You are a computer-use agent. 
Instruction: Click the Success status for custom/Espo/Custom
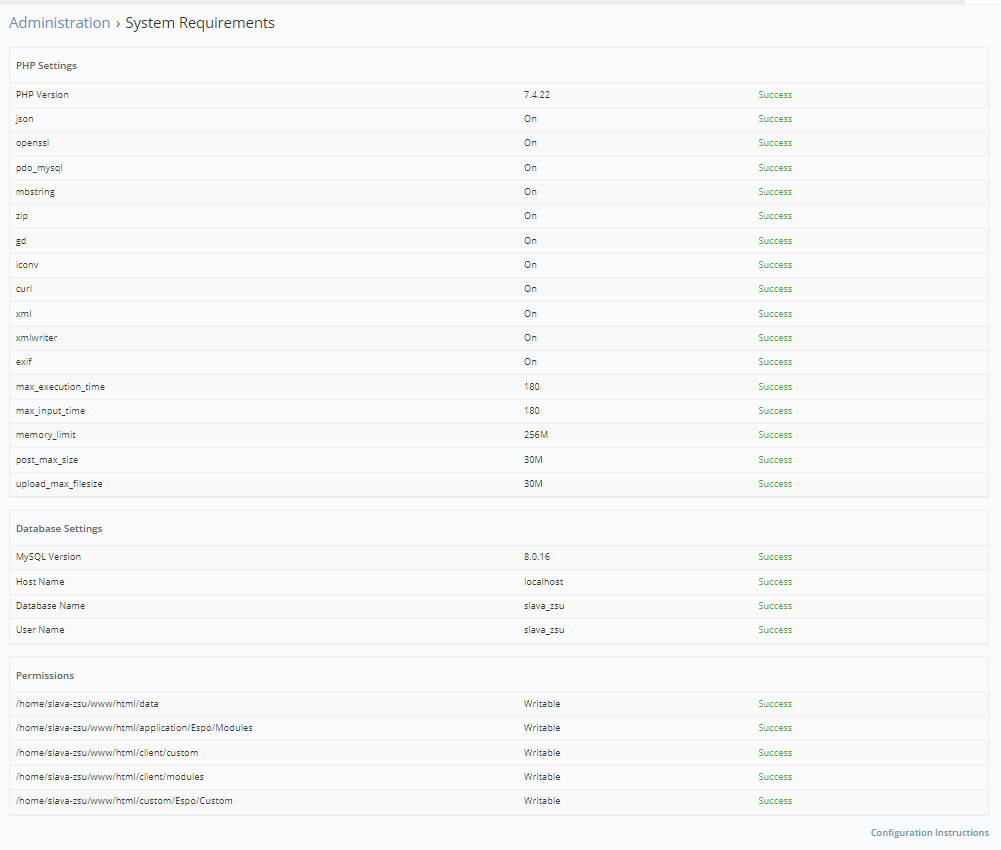point(775,801)
